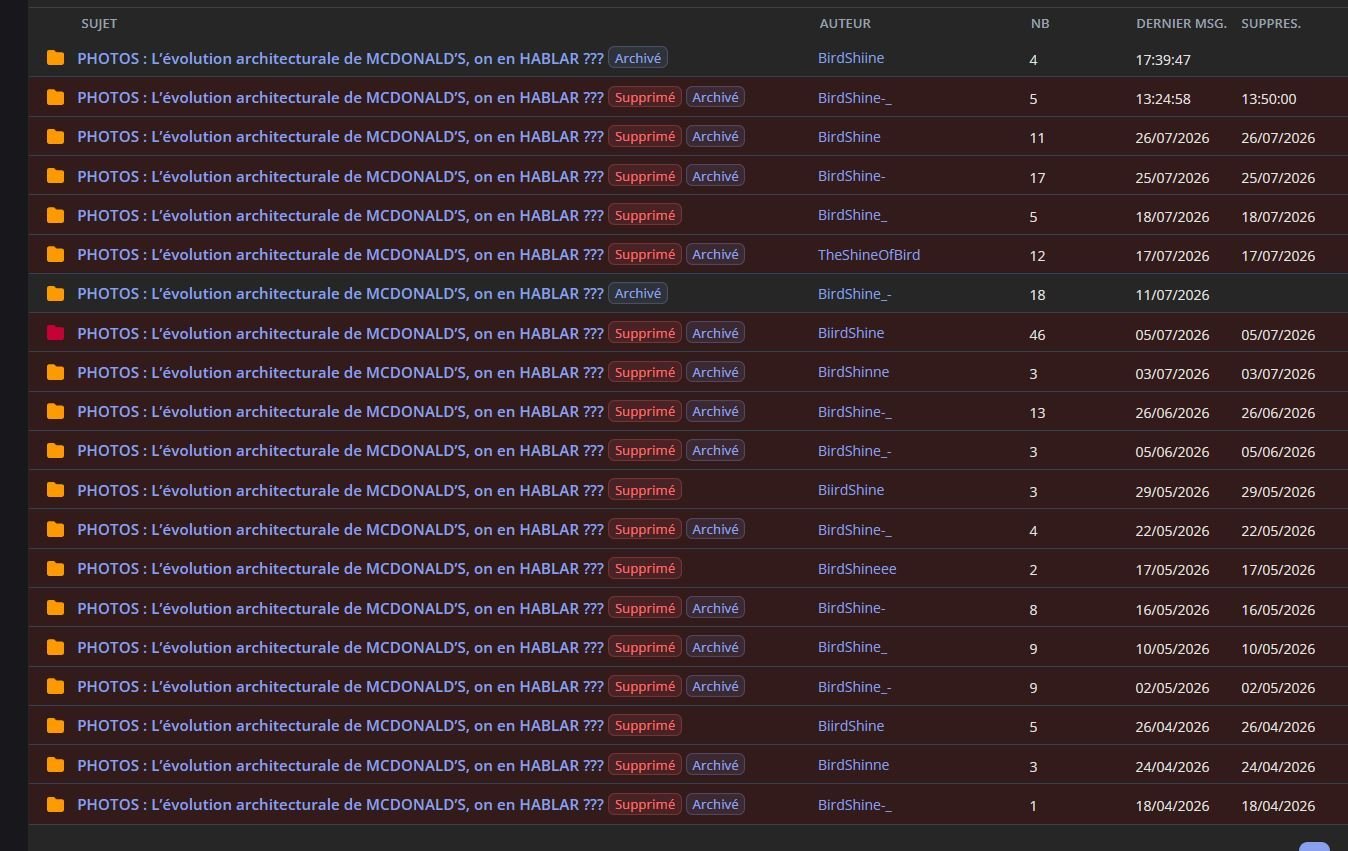Open author BirdShine_ on the 18/07/2026 row

point(852,215)
